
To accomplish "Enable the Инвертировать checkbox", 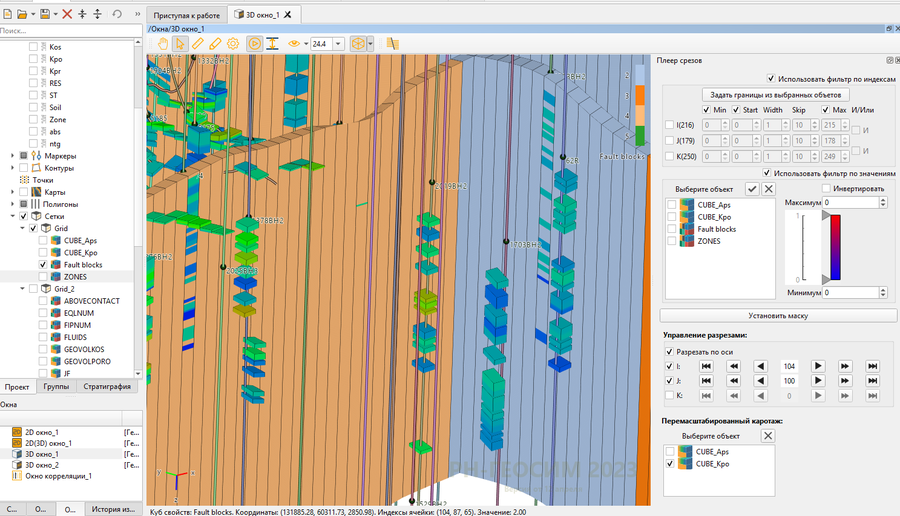I will [x=826, y=189].
